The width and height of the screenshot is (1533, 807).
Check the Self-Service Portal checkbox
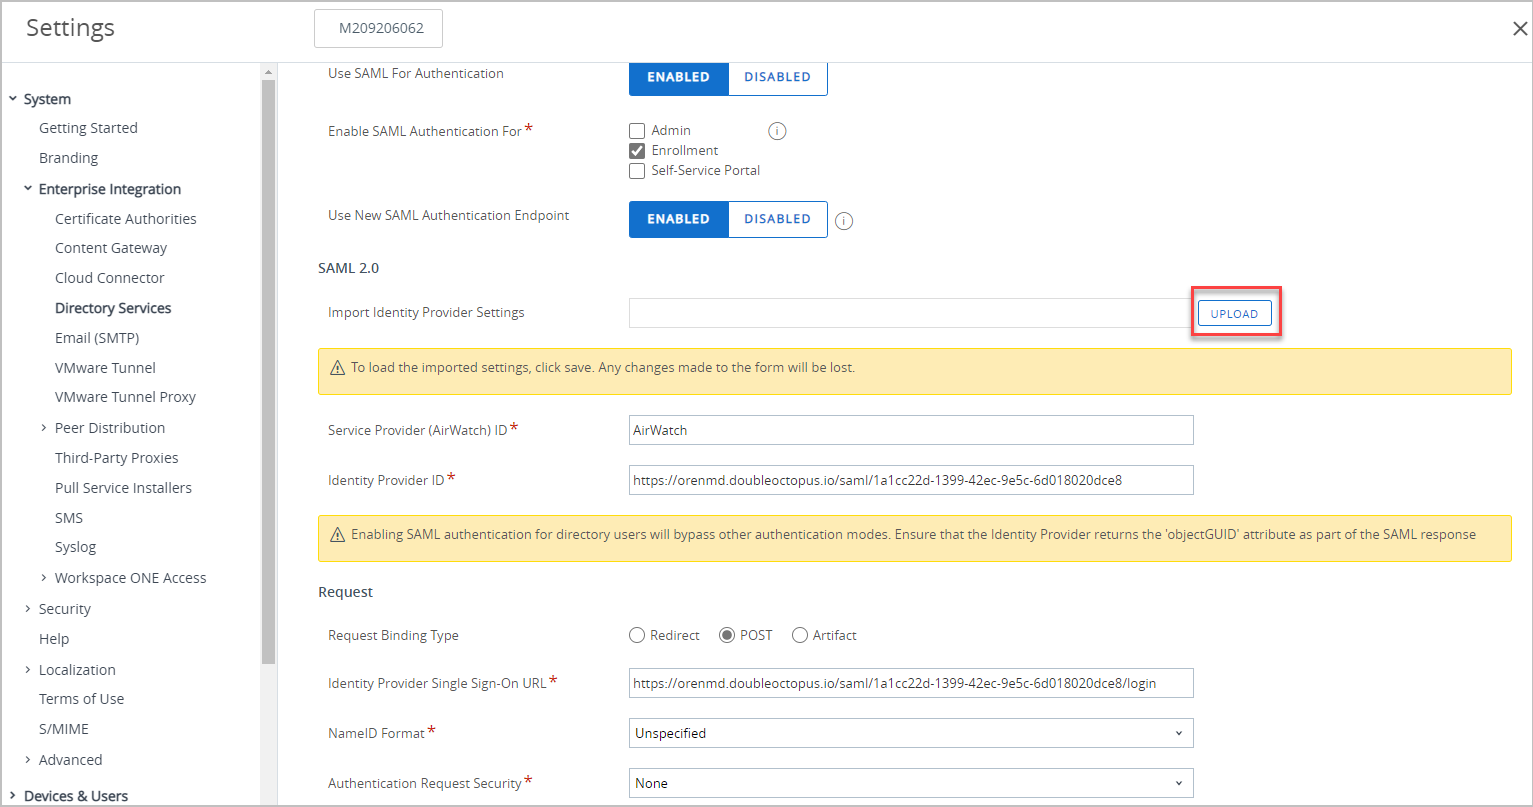pyautogui.click(x=637, y=171)
